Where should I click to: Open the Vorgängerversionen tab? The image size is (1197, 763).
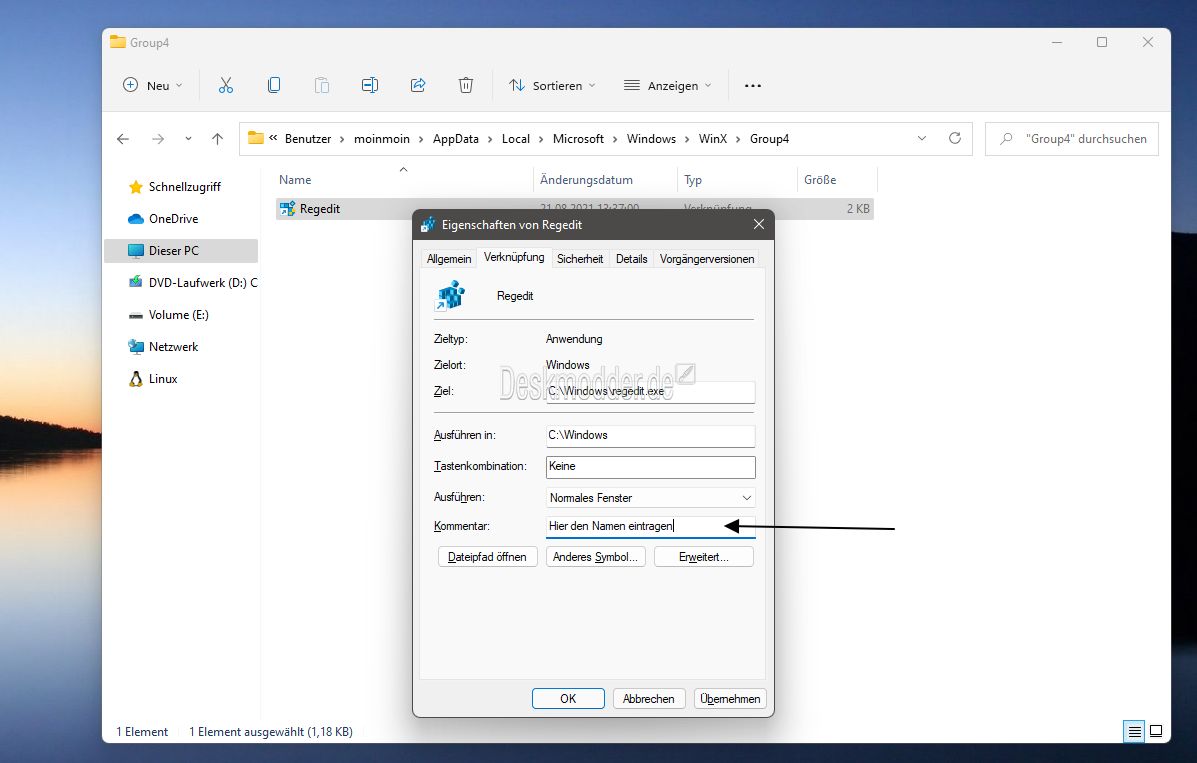pos(707,259)
